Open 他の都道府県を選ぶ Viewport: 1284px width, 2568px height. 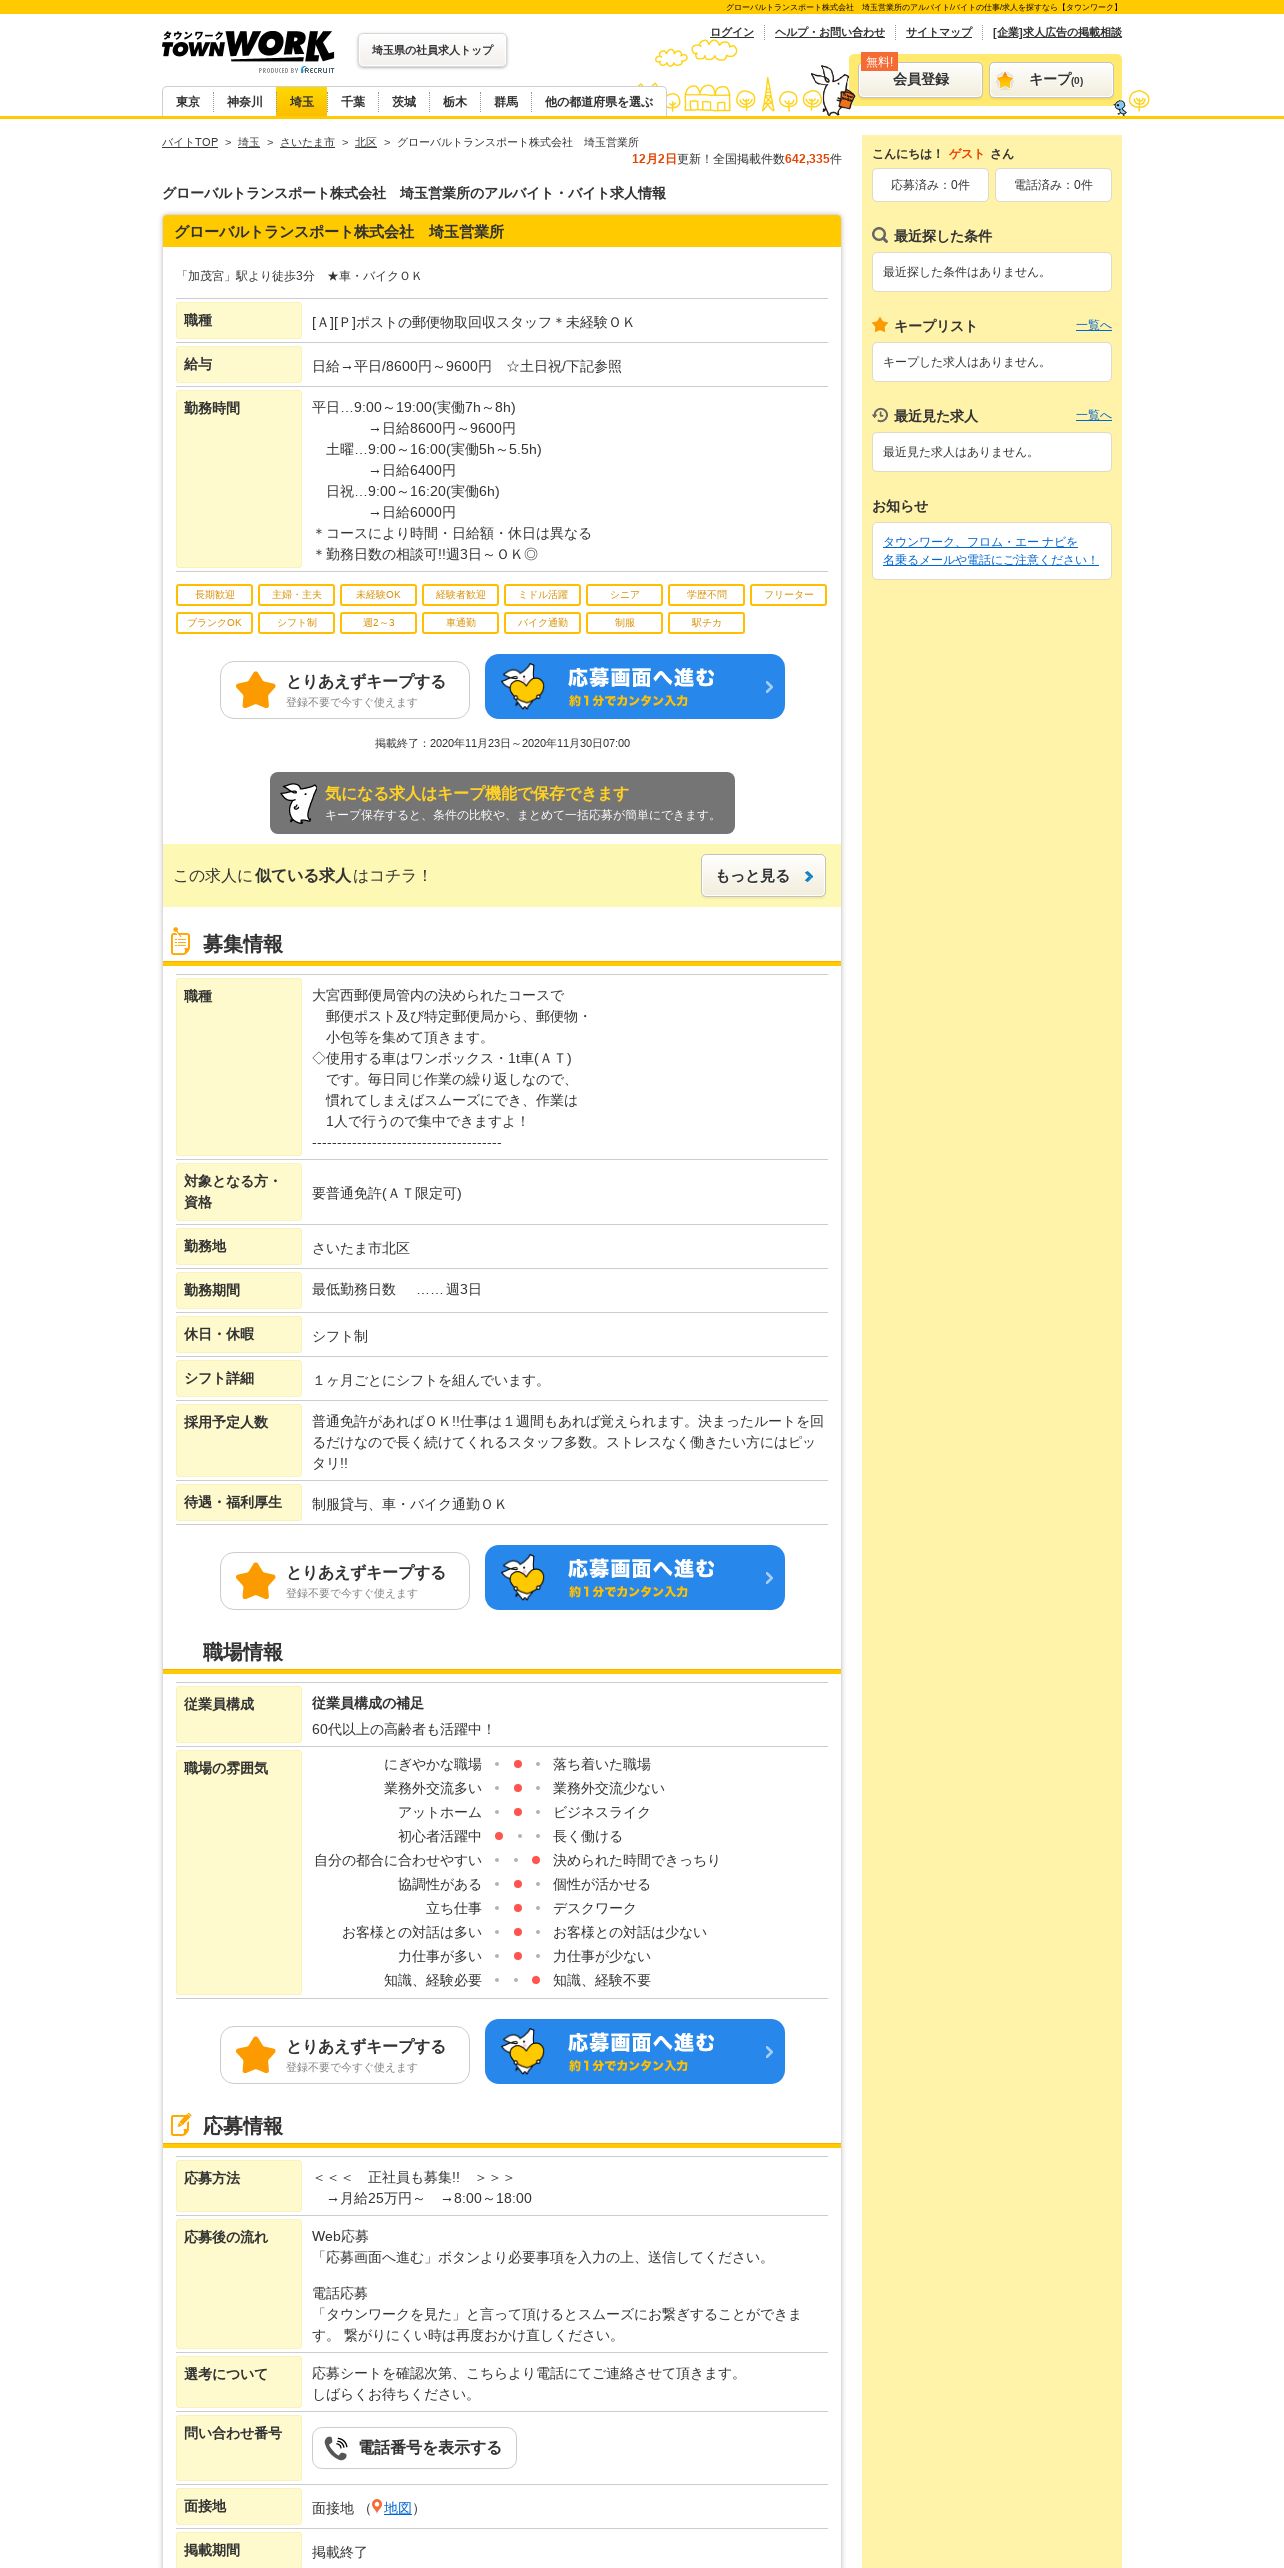click(599, 102)
